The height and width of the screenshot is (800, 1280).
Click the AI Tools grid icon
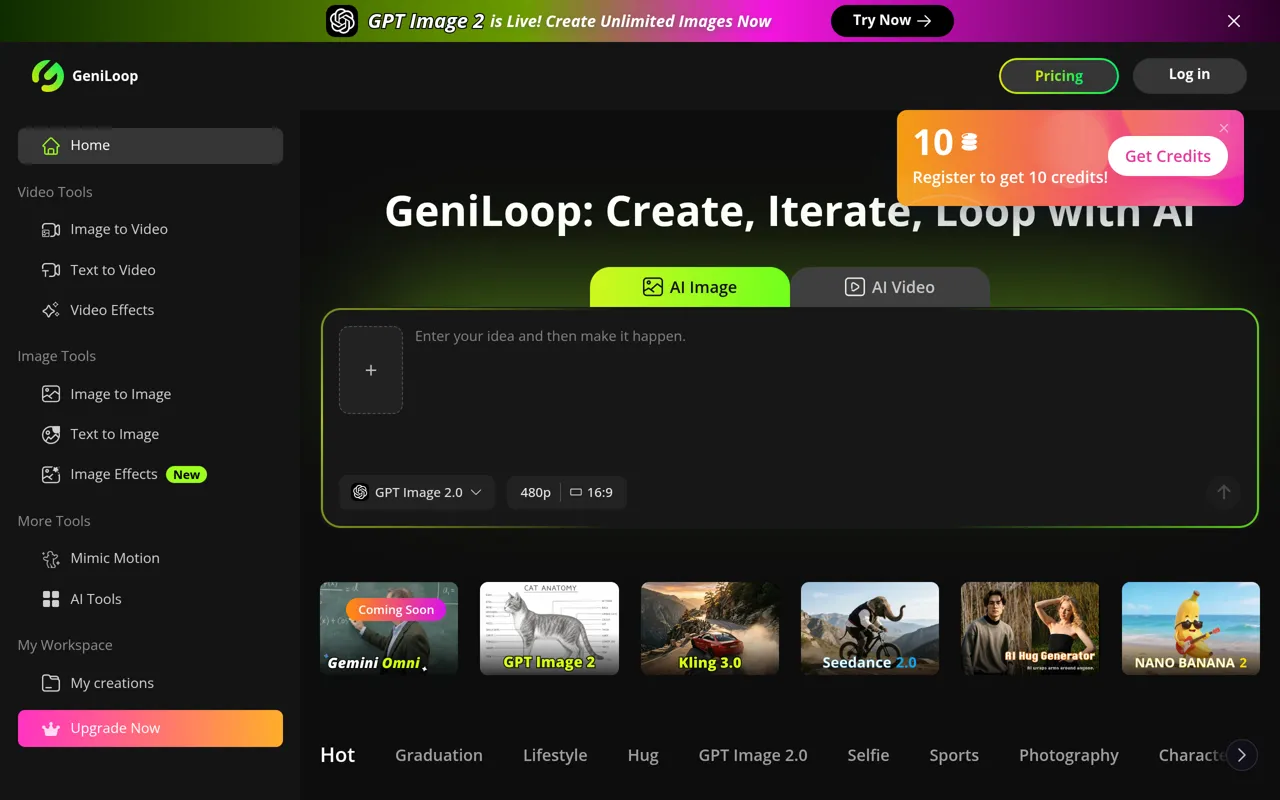pos(51,599)
